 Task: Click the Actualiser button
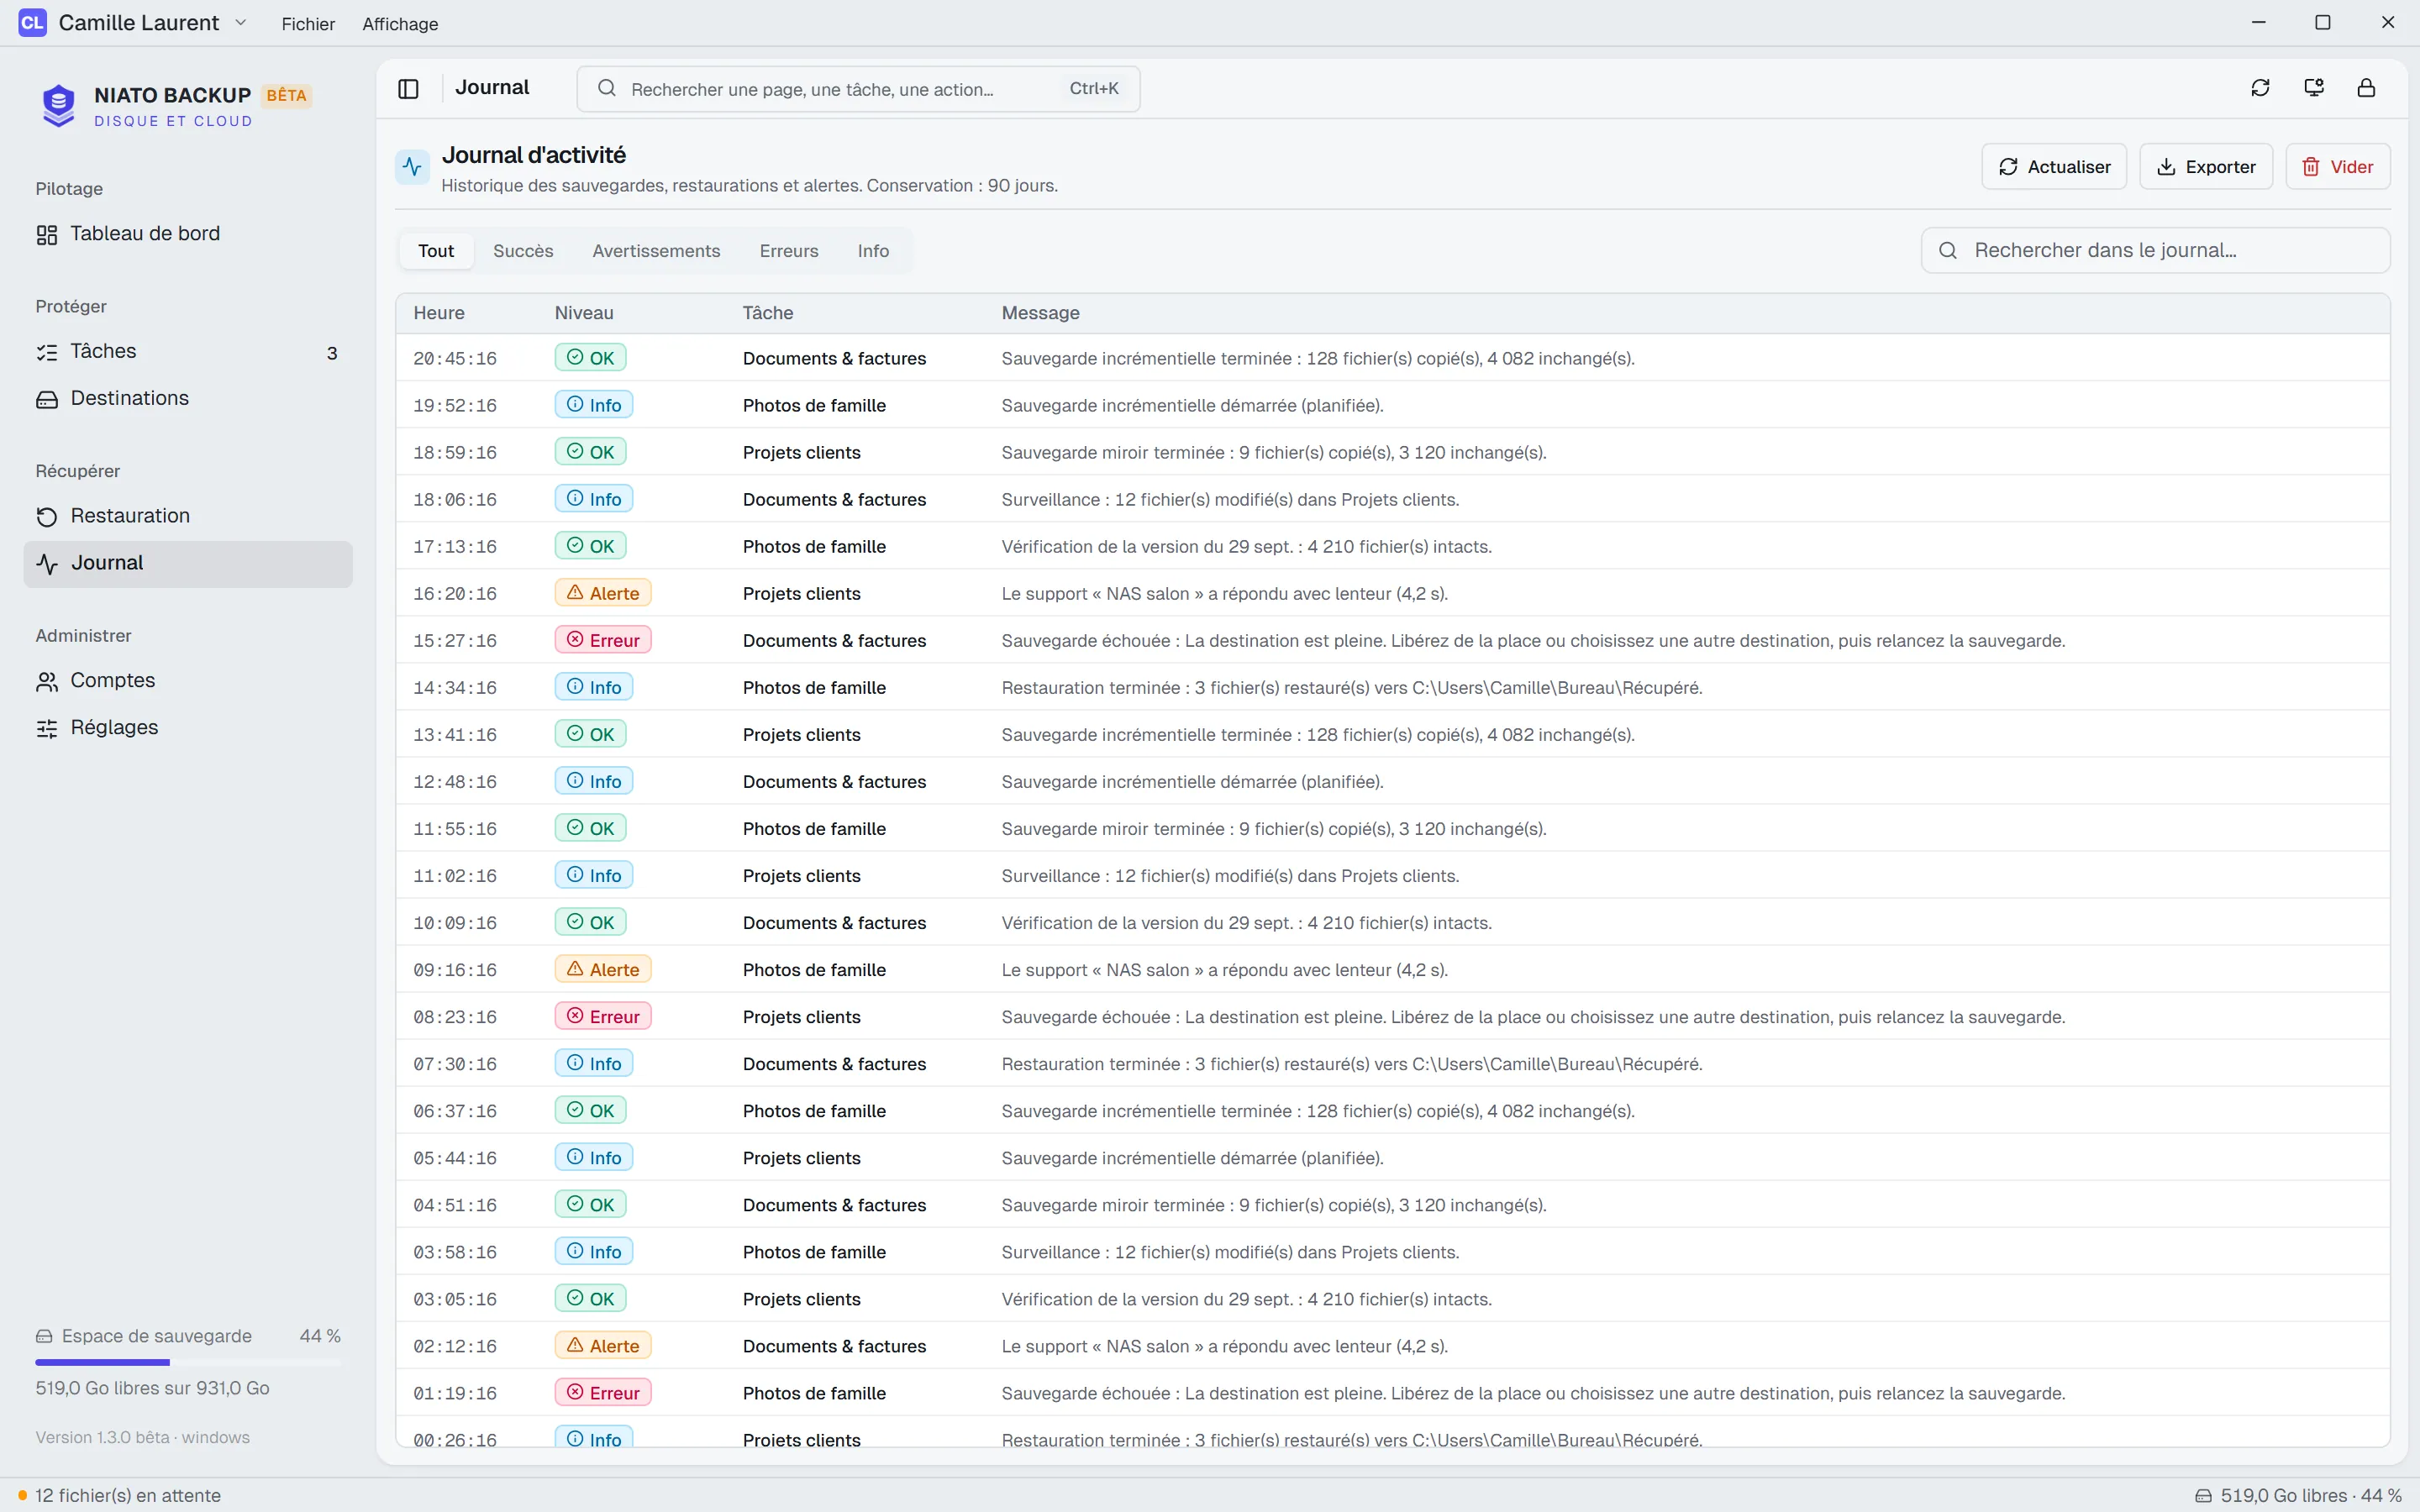click(2054, 167)
